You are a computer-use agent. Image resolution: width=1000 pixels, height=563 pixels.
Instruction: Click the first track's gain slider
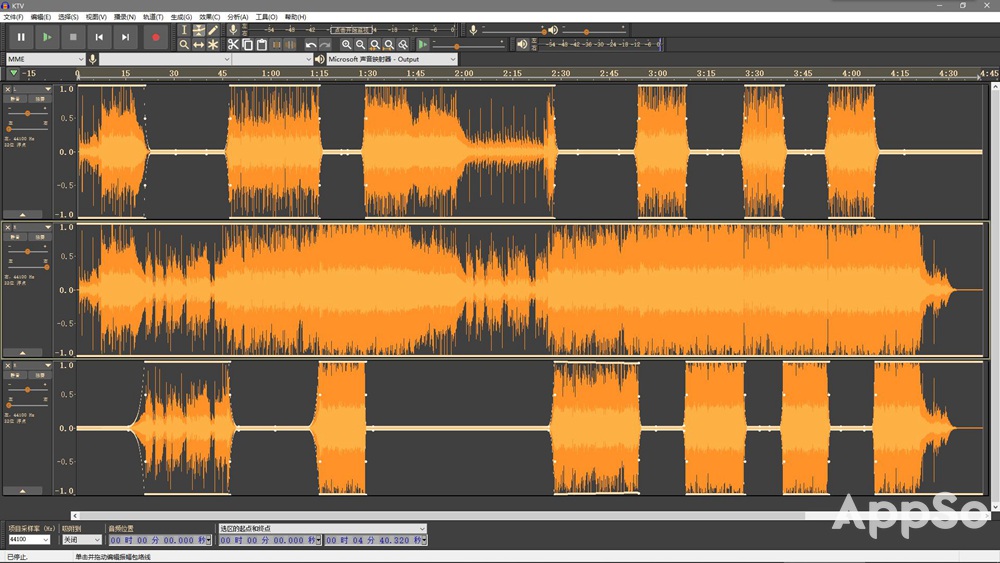(26, 113)
